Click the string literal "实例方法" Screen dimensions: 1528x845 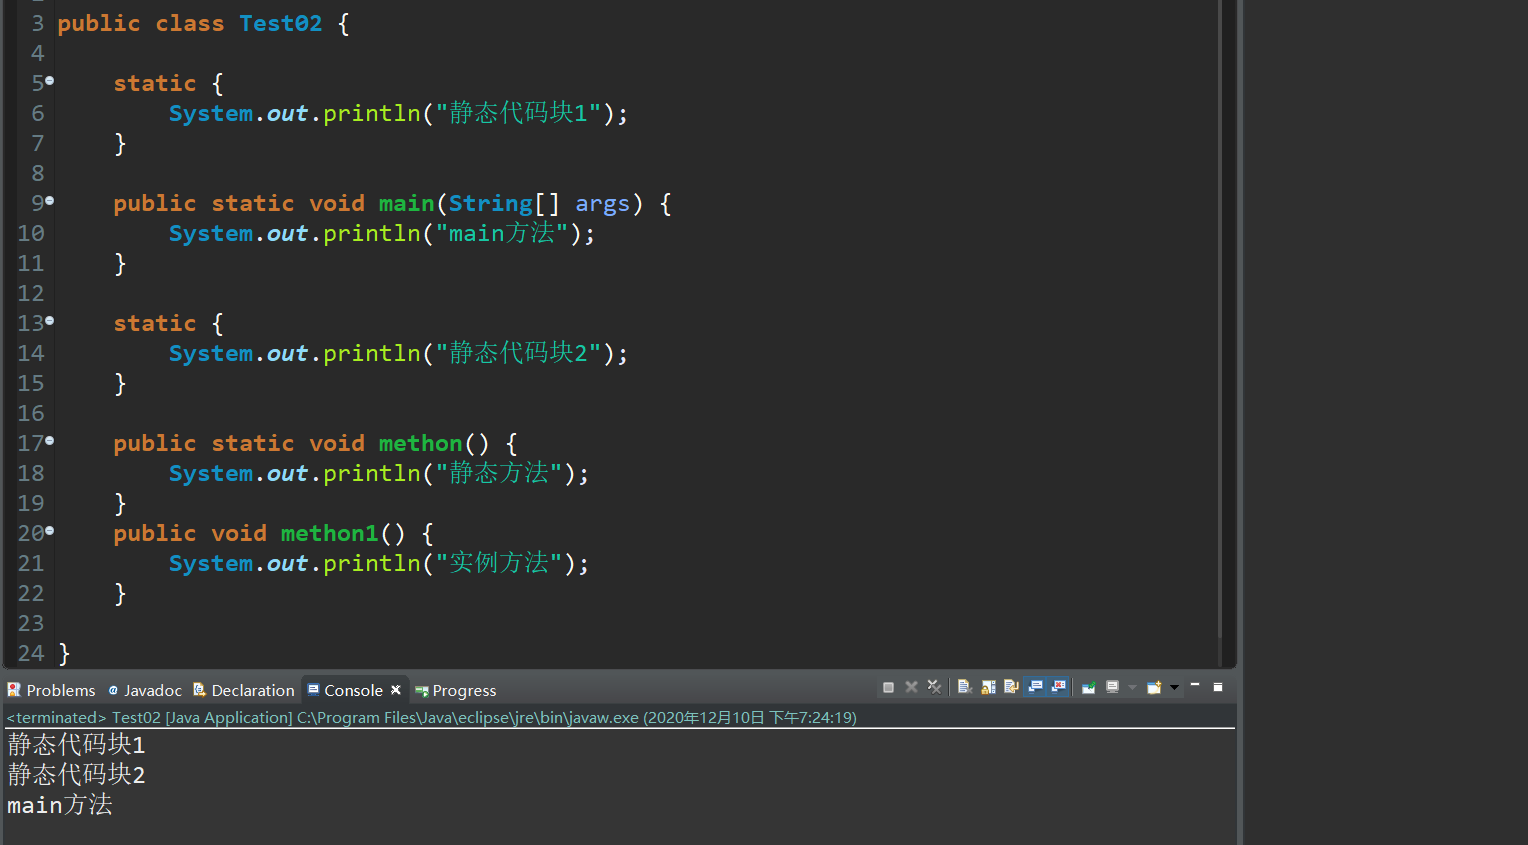(x=499, y=563)
